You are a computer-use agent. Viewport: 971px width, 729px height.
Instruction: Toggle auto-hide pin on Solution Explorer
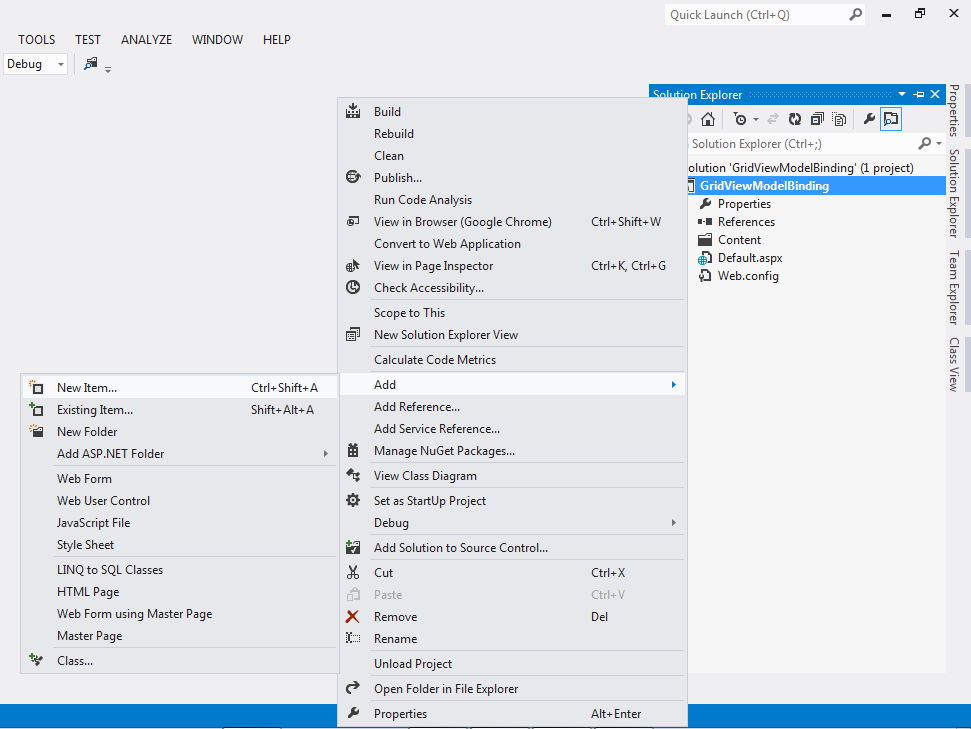pos(919,94)
